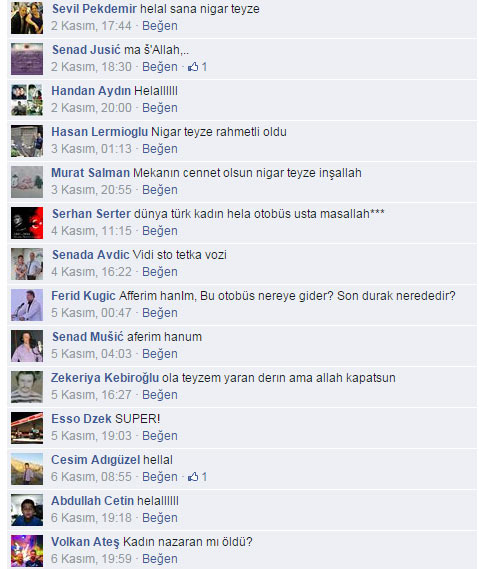Viewport: 479px width, 569px height.
Task: Open Senad Mušić's profile name link
Action: pyautogui.click(x=88, y=337)
